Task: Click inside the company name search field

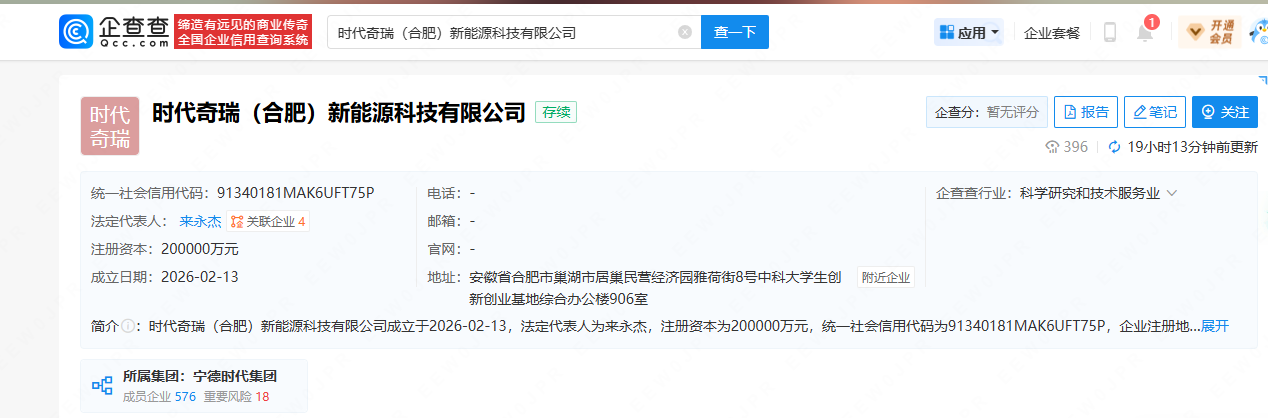Action: [x=500, y=32]
